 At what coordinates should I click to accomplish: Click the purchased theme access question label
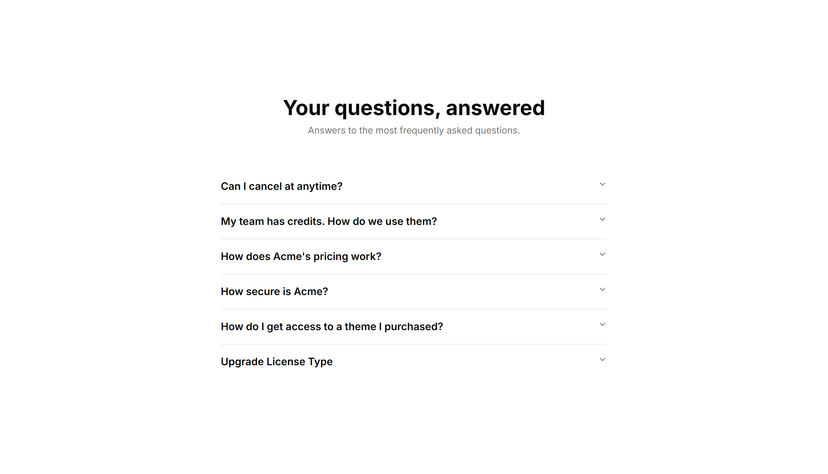(332, 327)
